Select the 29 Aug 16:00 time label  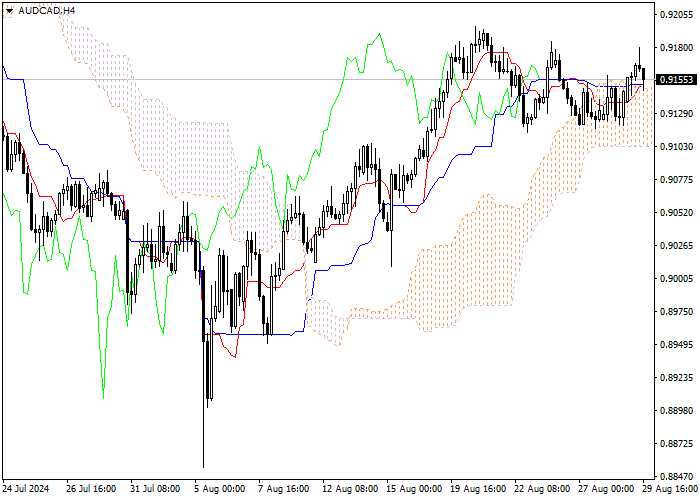(x=669, y=489)
